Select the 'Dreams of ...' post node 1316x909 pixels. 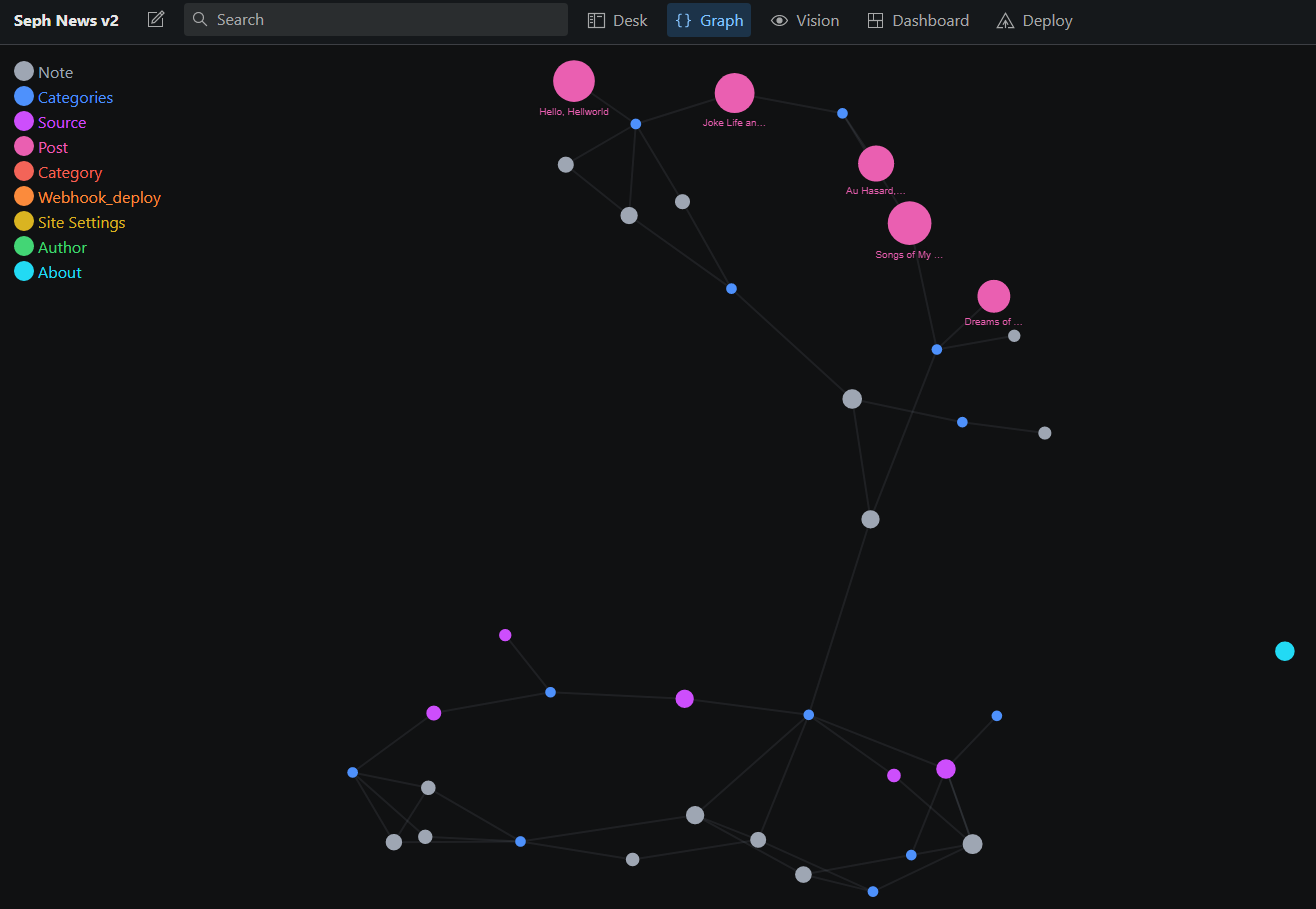point(993,296)
